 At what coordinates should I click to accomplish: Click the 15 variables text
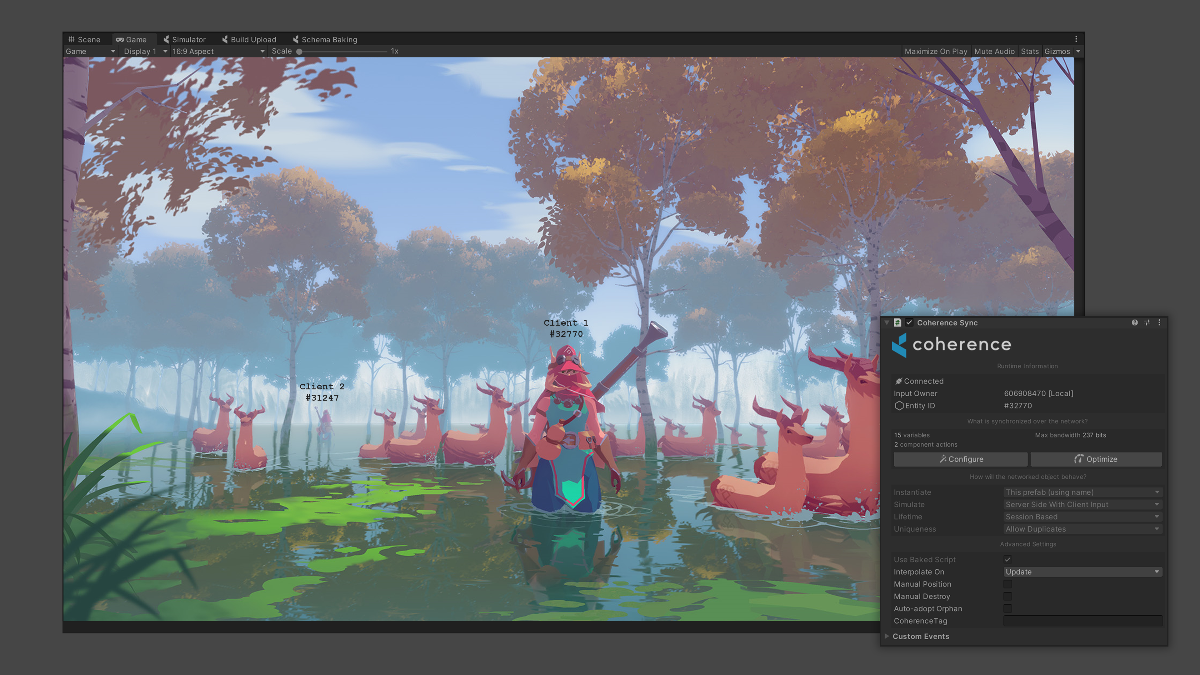pos(912,435)
